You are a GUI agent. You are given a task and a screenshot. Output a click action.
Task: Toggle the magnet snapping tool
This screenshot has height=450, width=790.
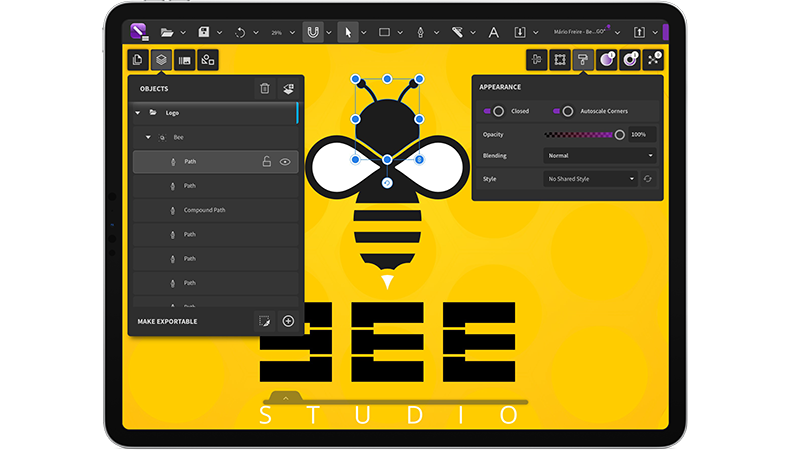coord(313,32)
